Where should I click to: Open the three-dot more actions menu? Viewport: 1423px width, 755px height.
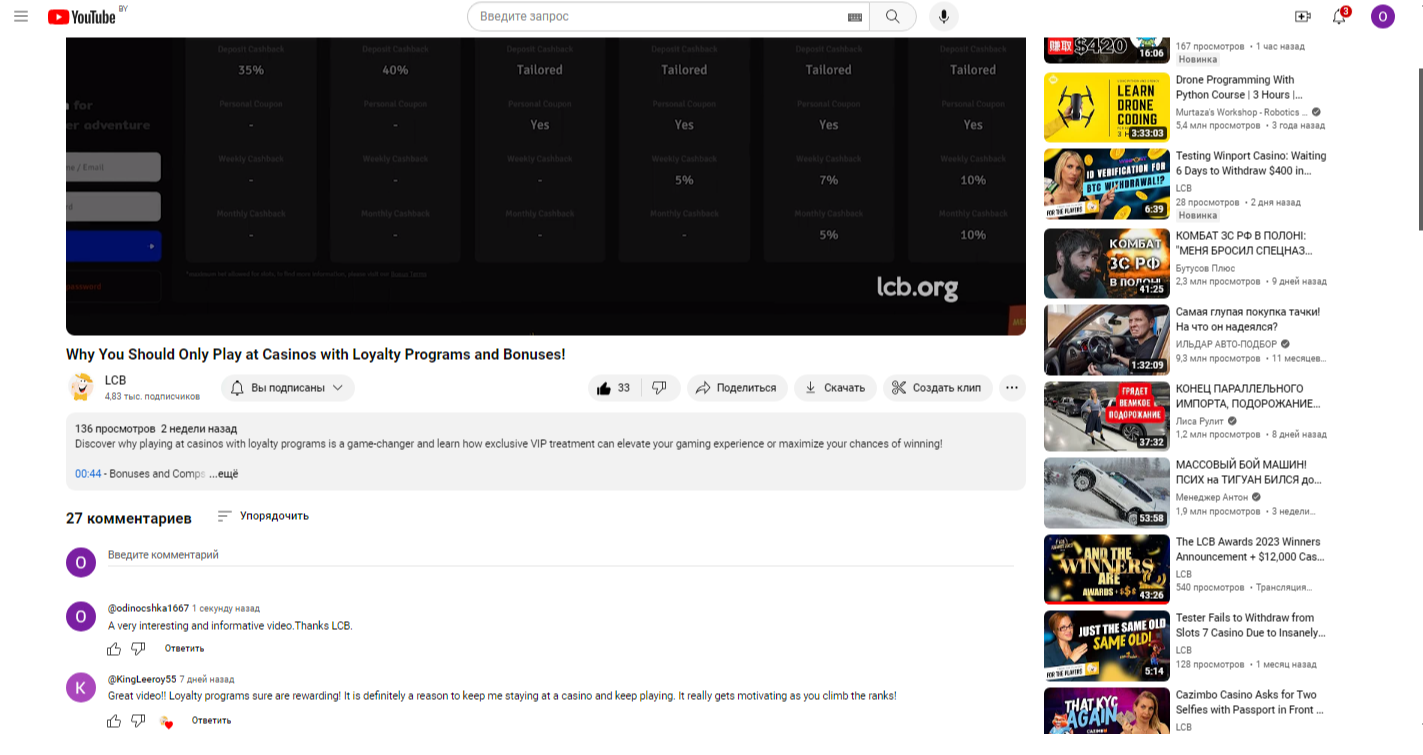coord(1012,388)
